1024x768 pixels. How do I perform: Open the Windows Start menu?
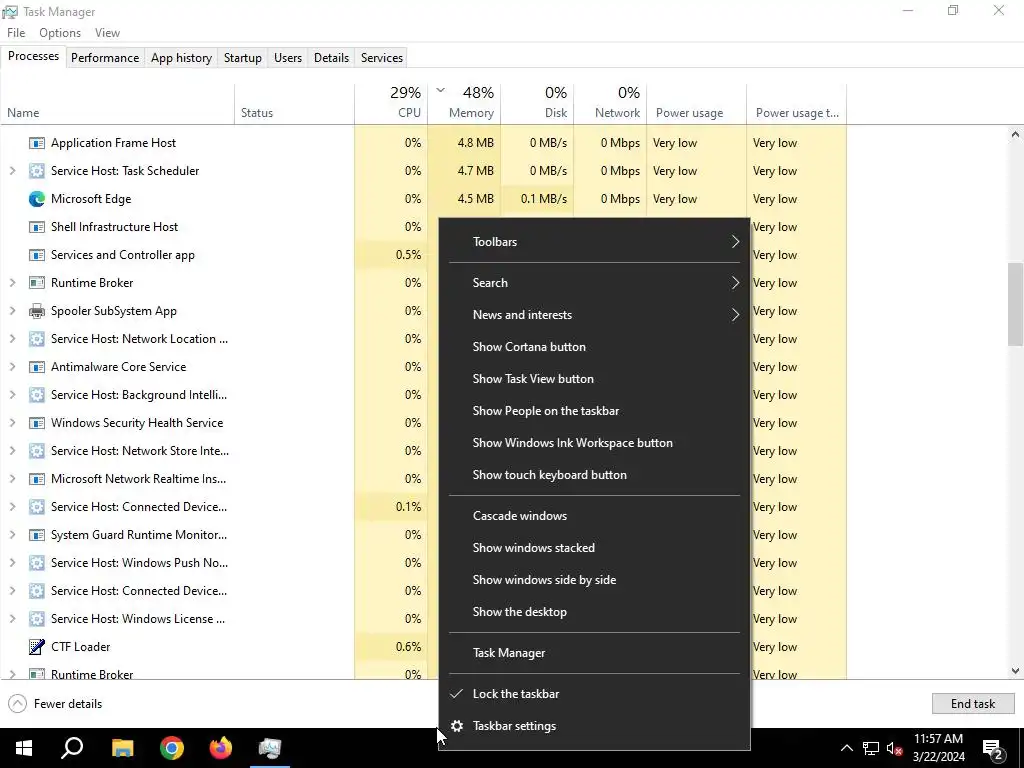[24, 748]
